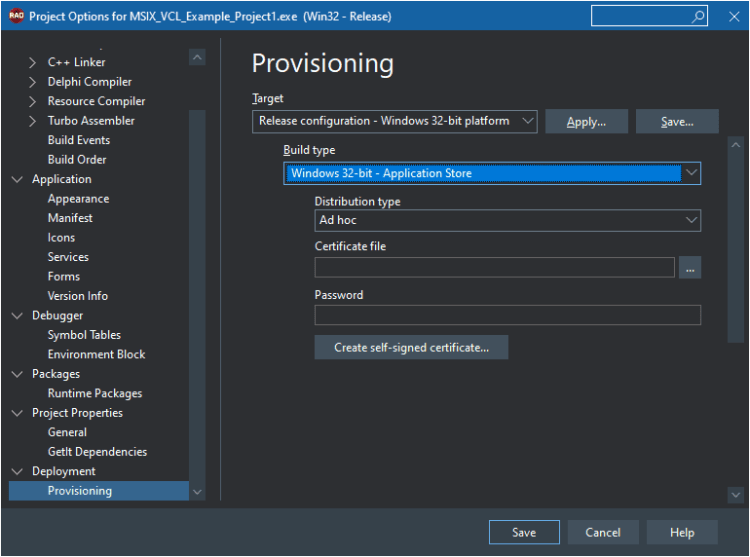The image size is (750, 557).
Task: Browse for certificate file with ellipsis button
Action: (x=690, y=268)
